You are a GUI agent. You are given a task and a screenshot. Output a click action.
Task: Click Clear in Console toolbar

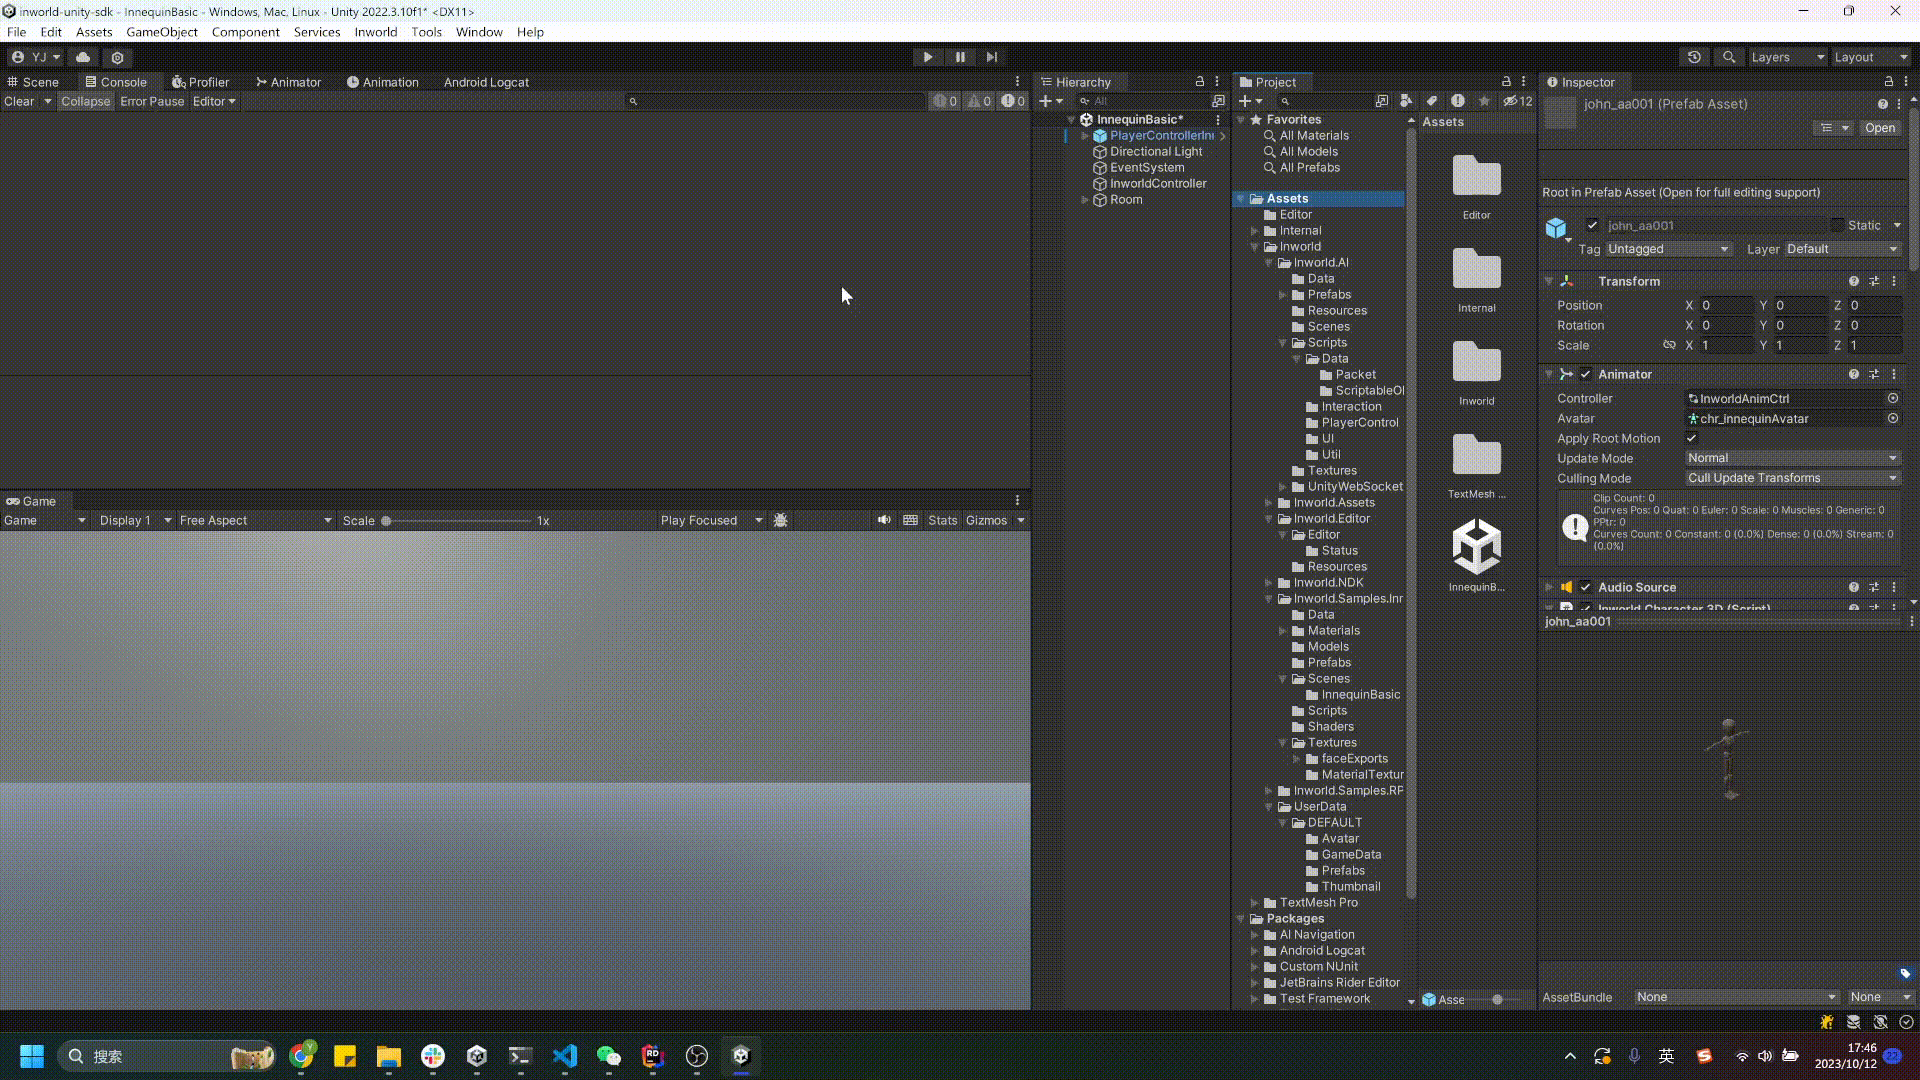pyautogui.click(x=19, y=101)
